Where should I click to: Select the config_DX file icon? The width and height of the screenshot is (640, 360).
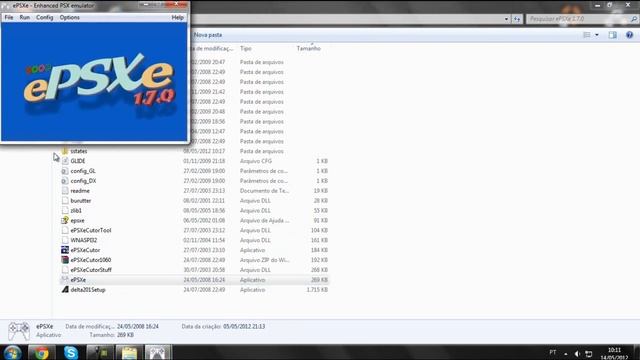[x=65, y=181]
